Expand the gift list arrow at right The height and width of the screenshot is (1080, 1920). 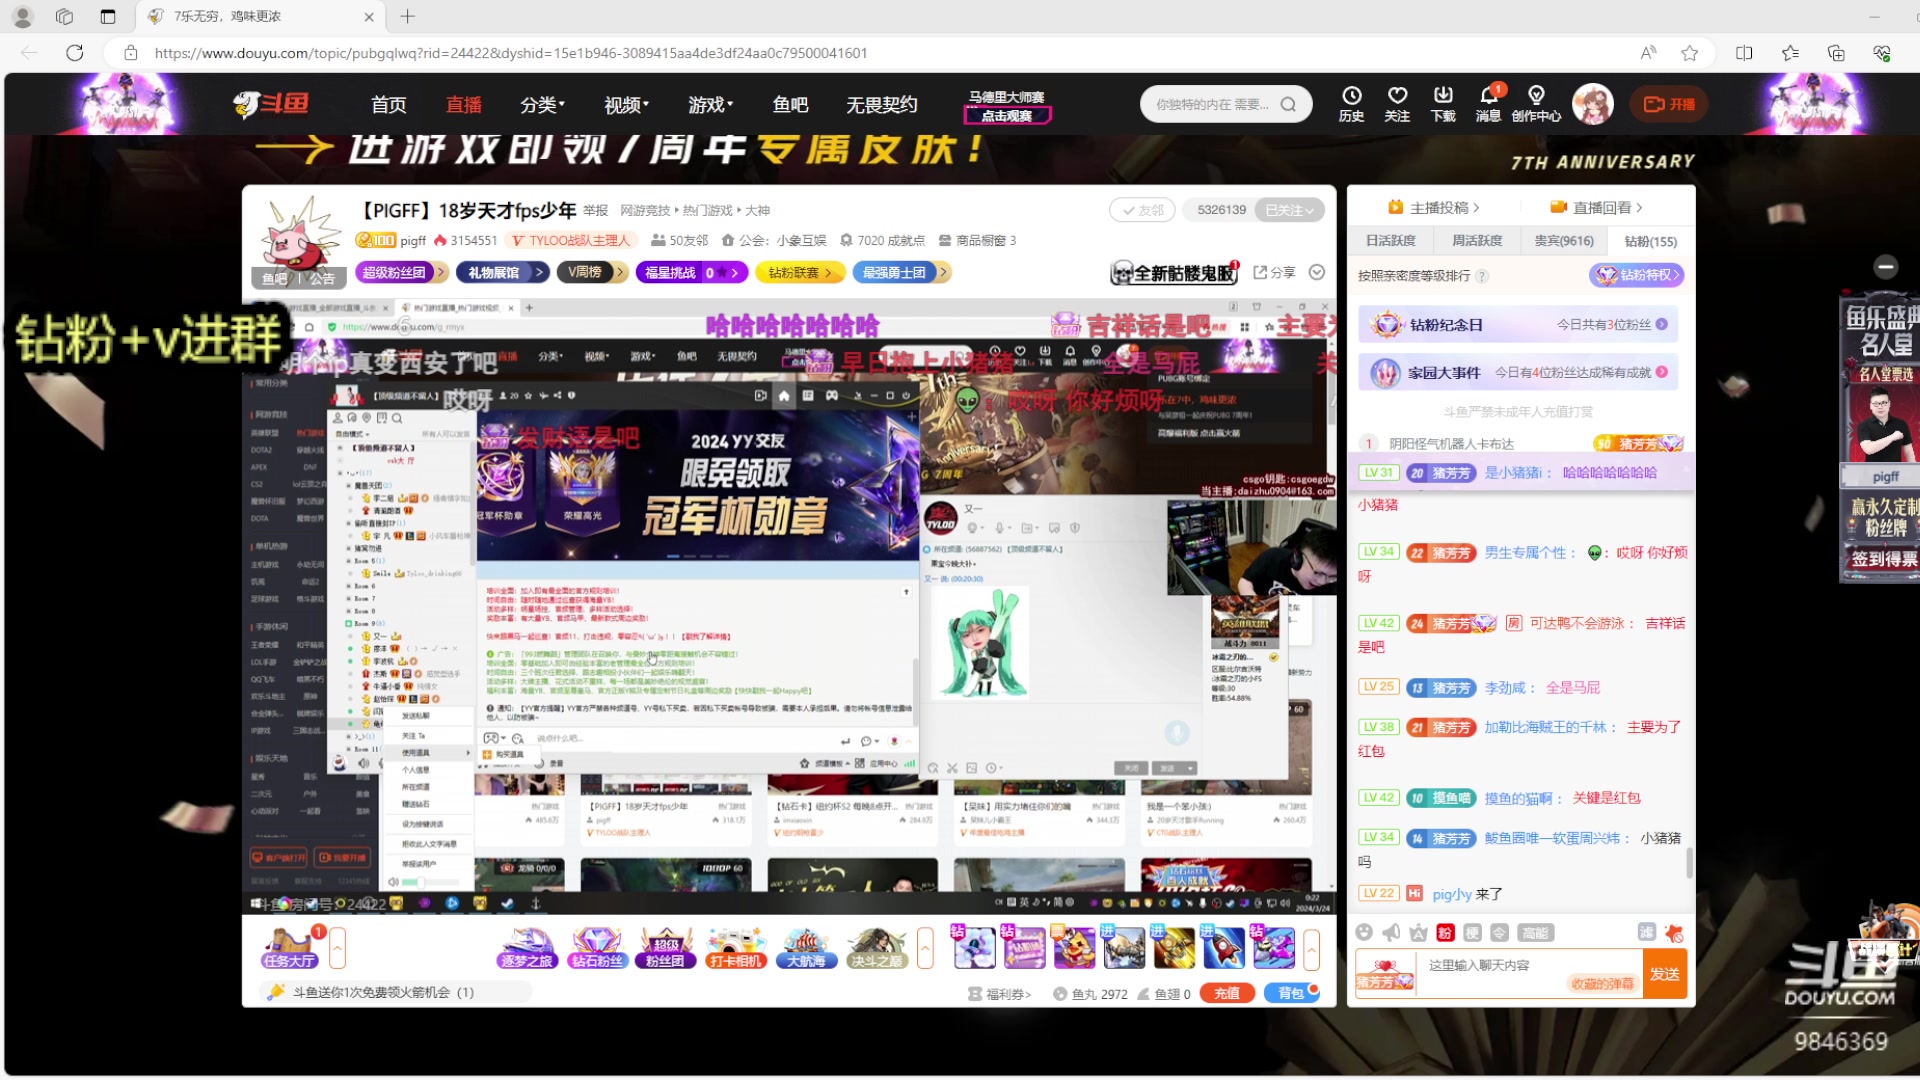pos(1311,948)
